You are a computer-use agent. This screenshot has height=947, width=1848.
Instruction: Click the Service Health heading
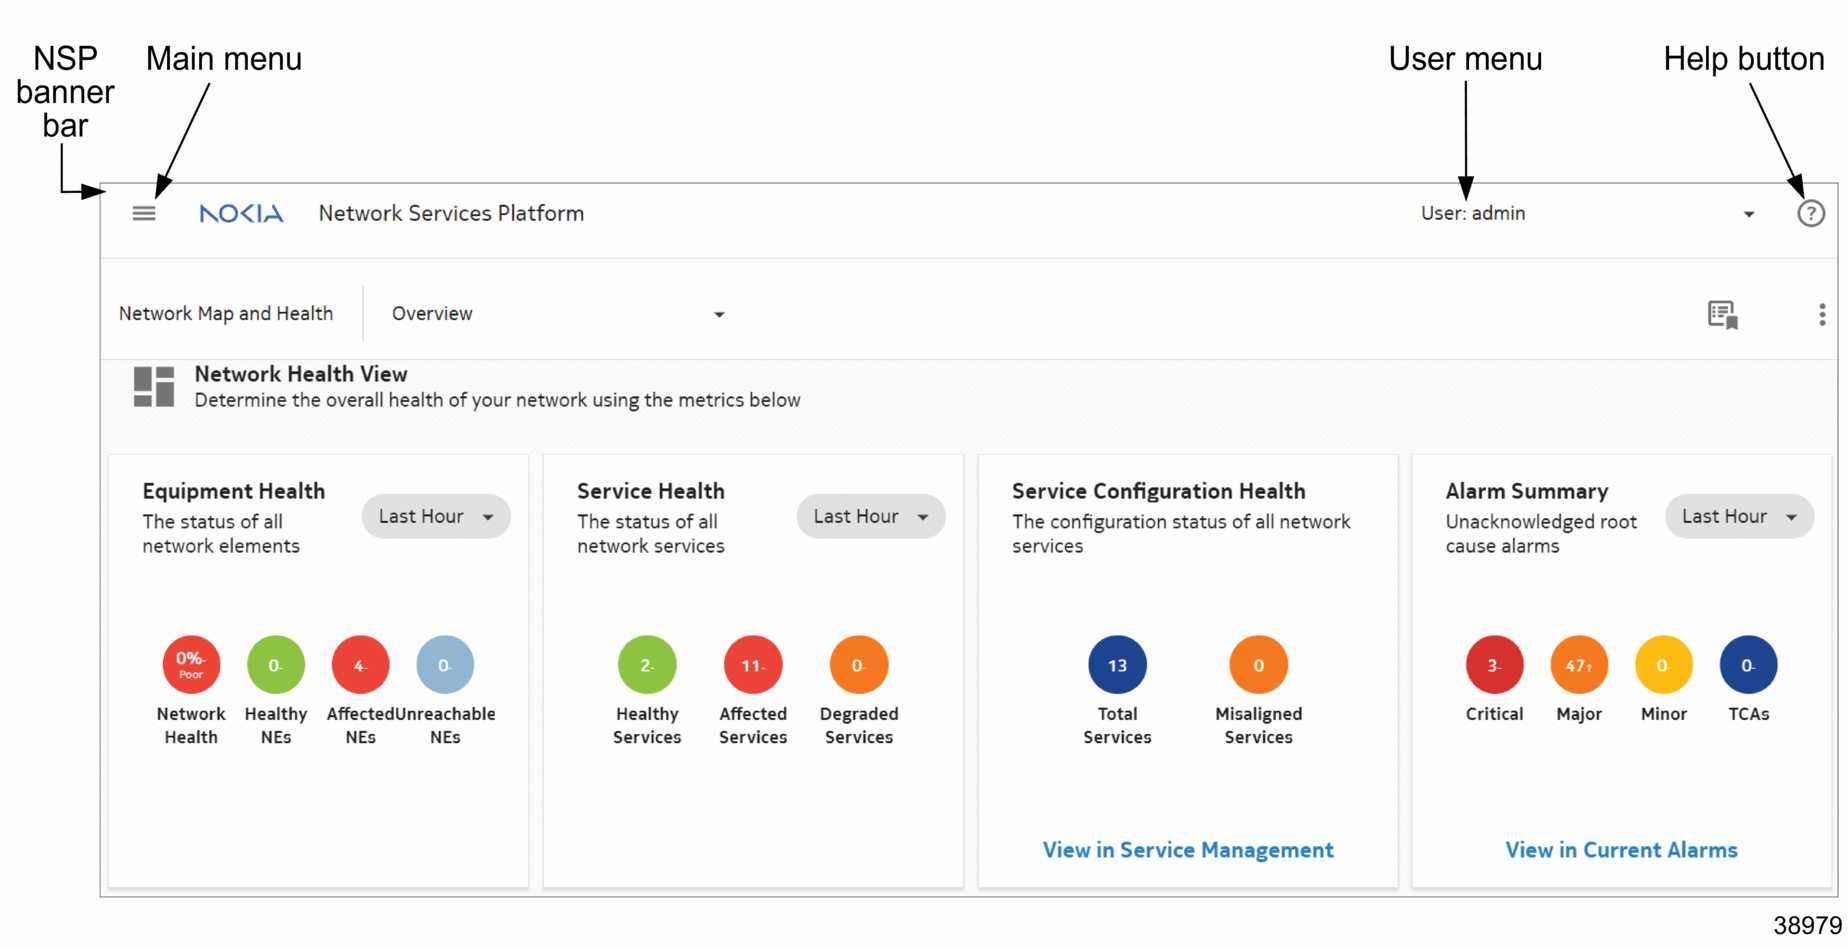click(651, 491)
